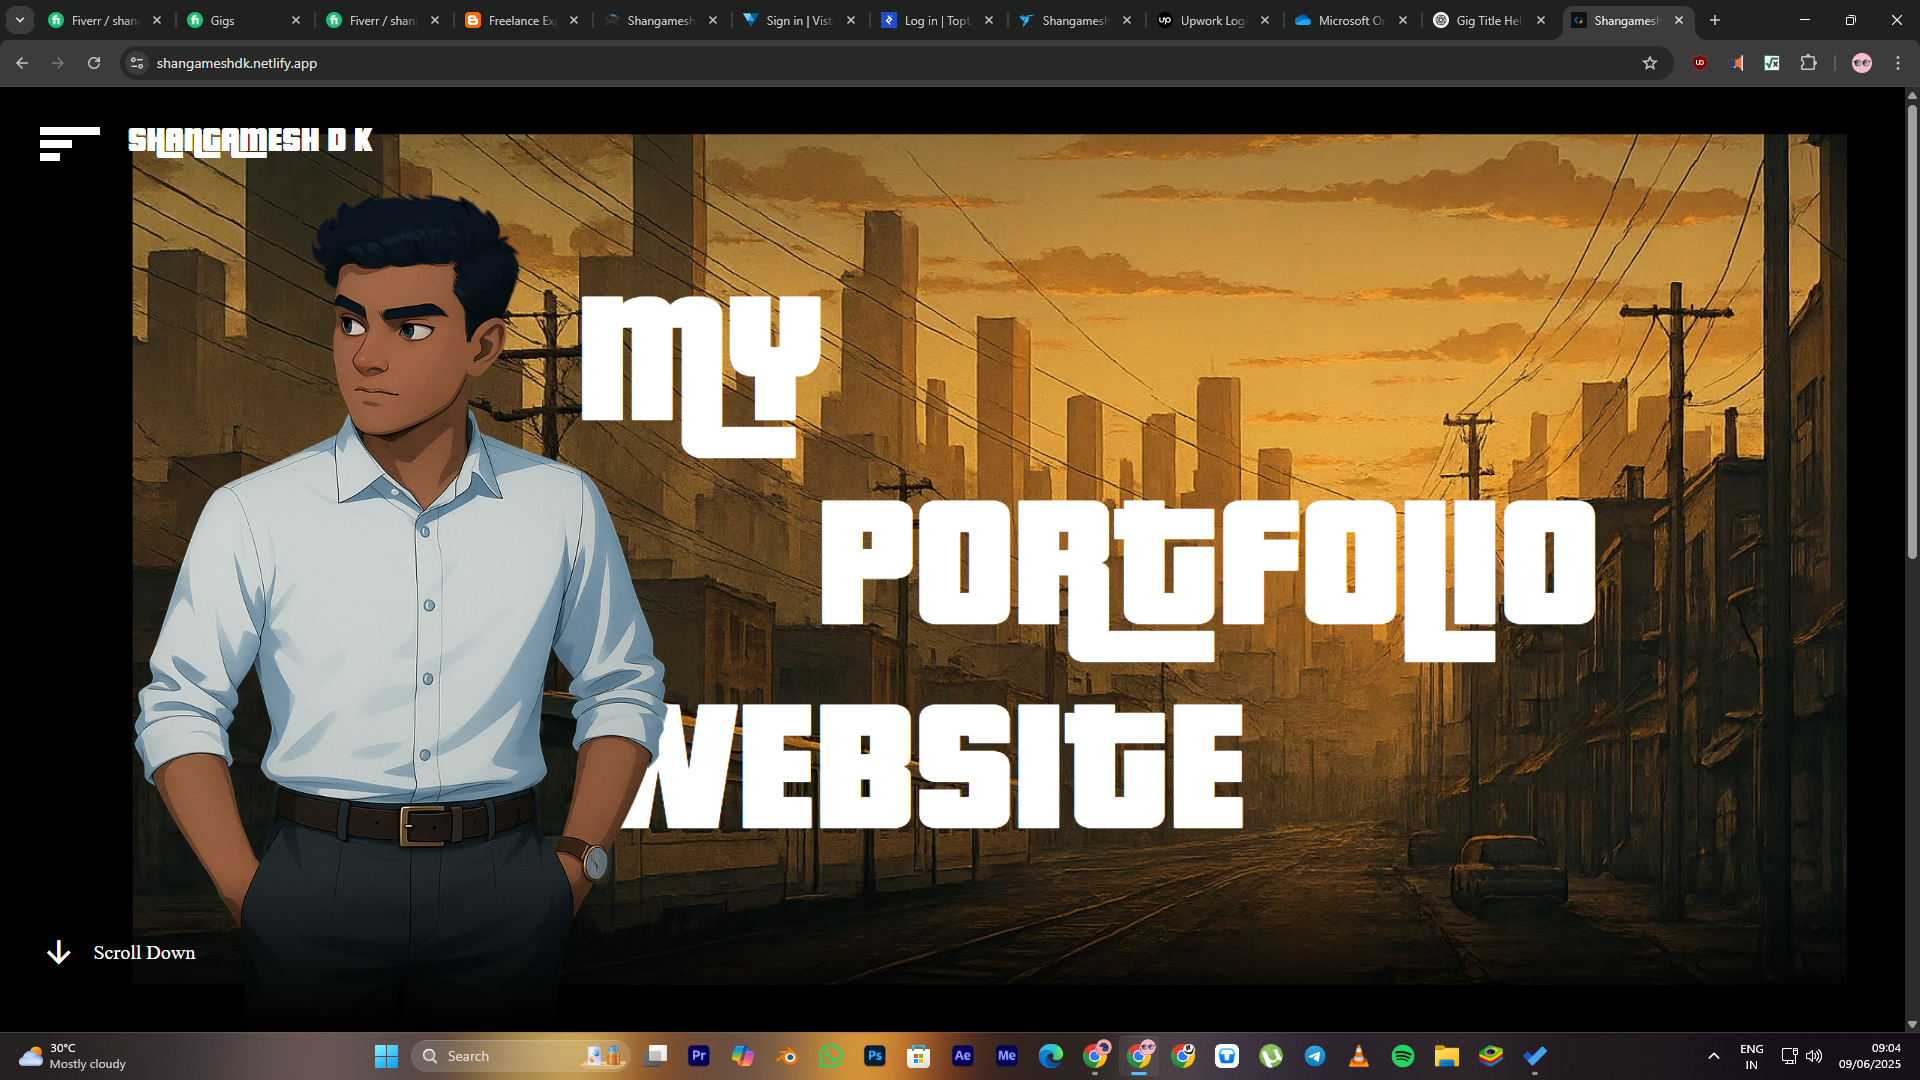The width and height of the screenshot is (1920, 1080).
Task: View site information icon in address bar
Action: [x=137, y=63]
